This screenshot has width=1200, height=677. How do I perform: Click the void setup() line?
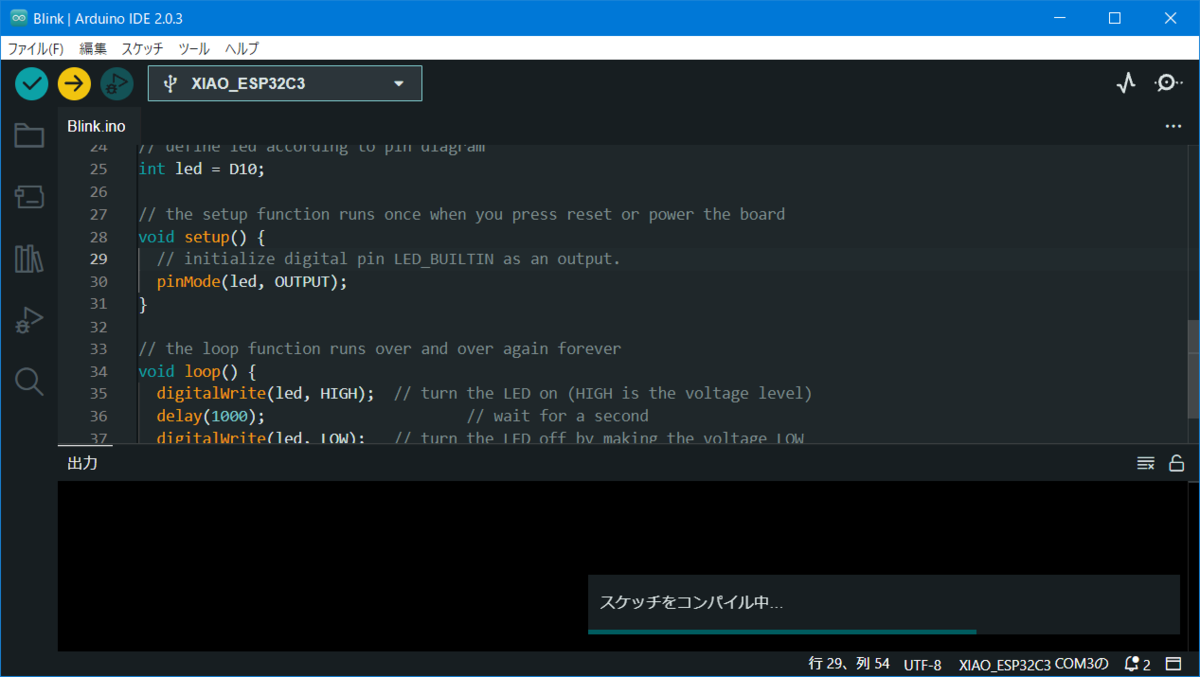click(x=201, y=237)
